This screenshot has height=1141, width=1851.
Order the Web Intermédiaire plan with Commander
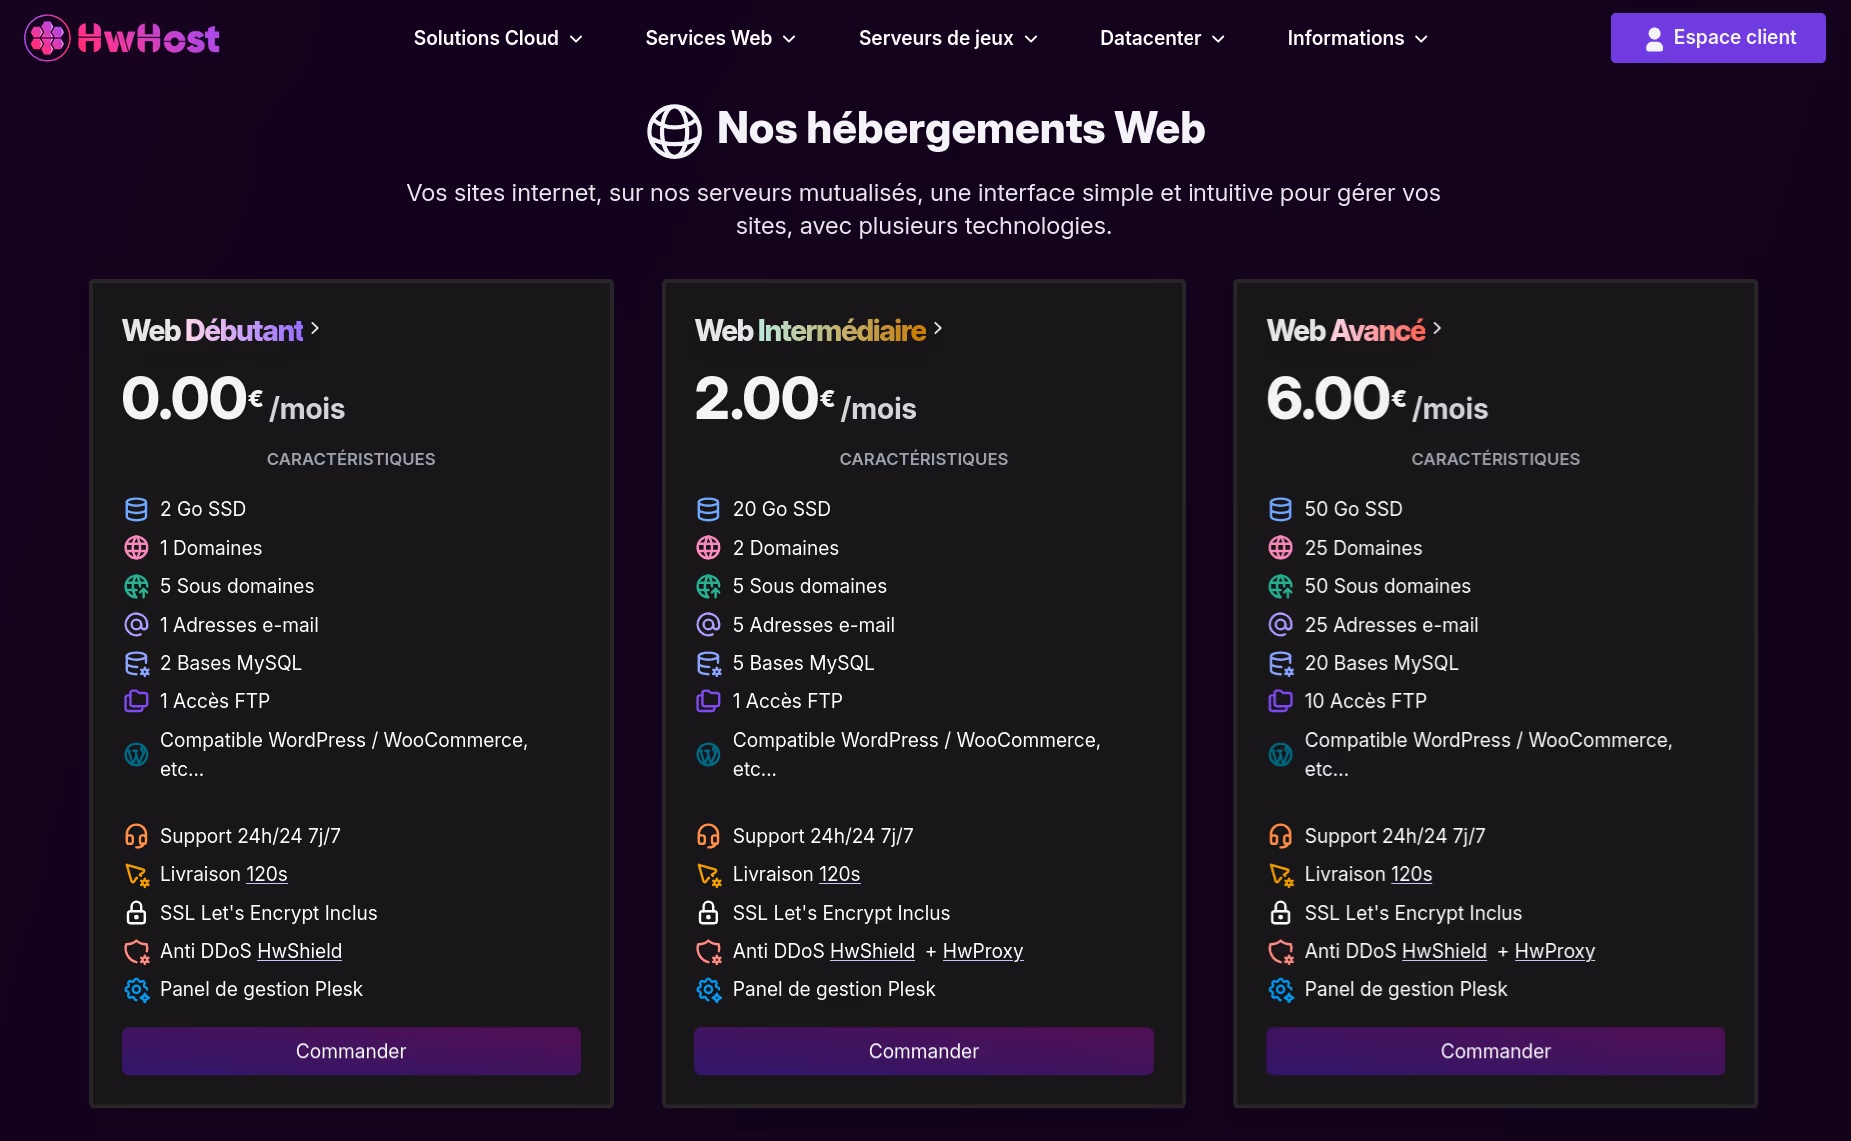[923, 1051]
